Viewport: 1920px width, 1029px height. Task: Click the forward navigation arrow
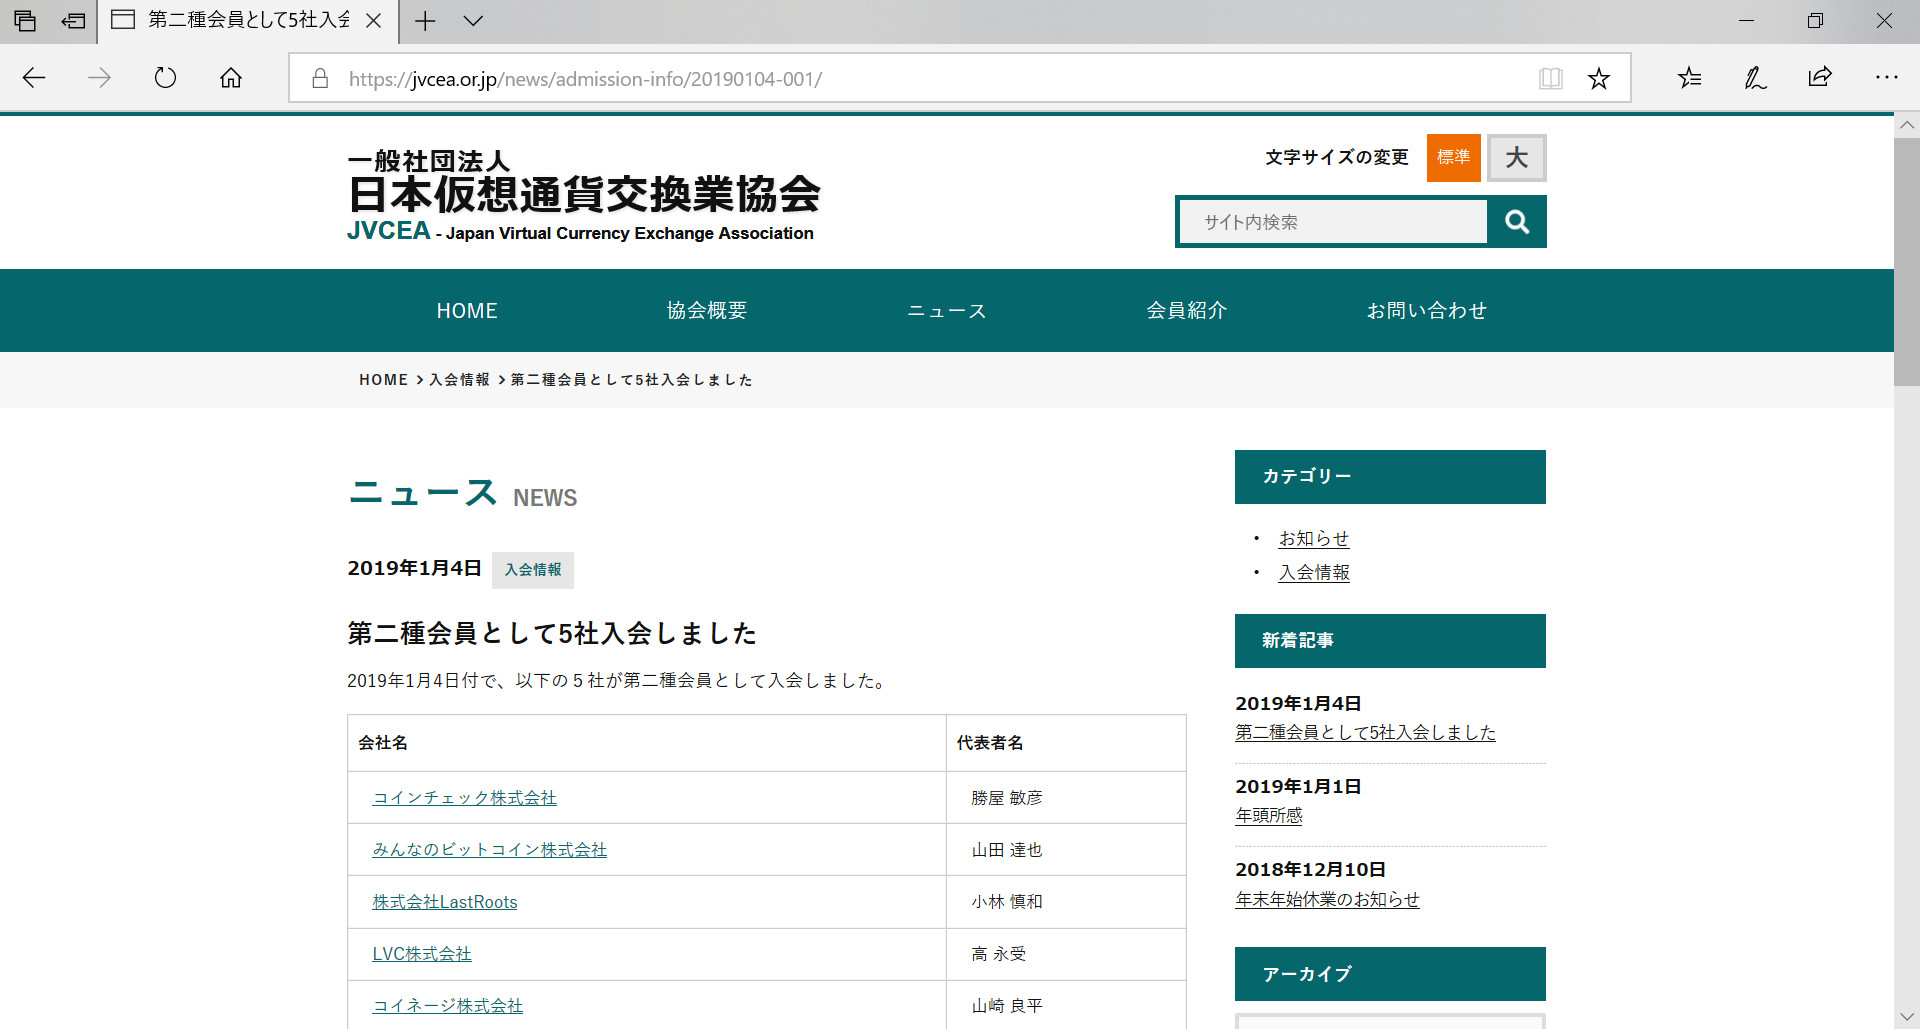click(99, 78)
